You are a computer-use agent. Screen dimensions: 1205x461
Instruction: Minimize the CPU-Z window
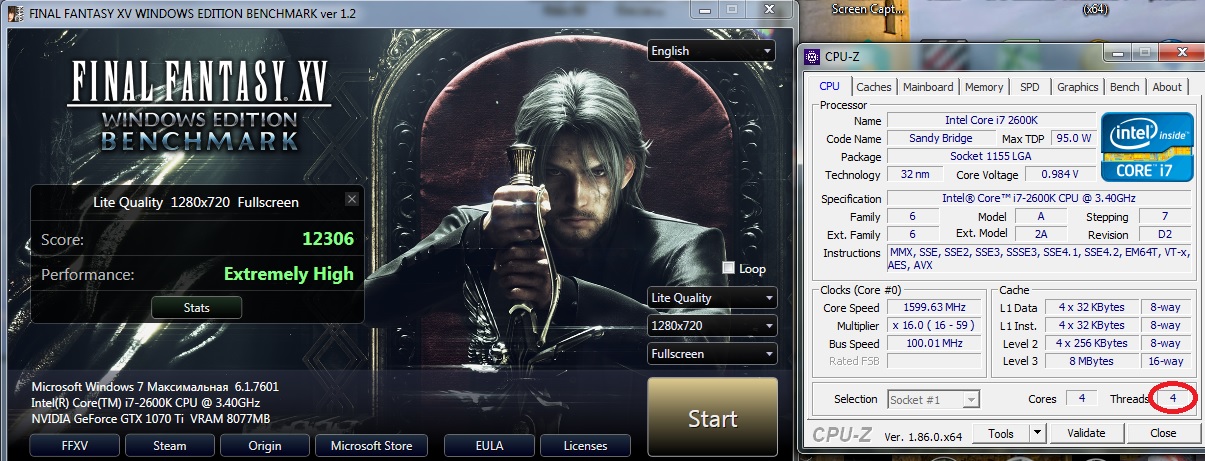1119,52
